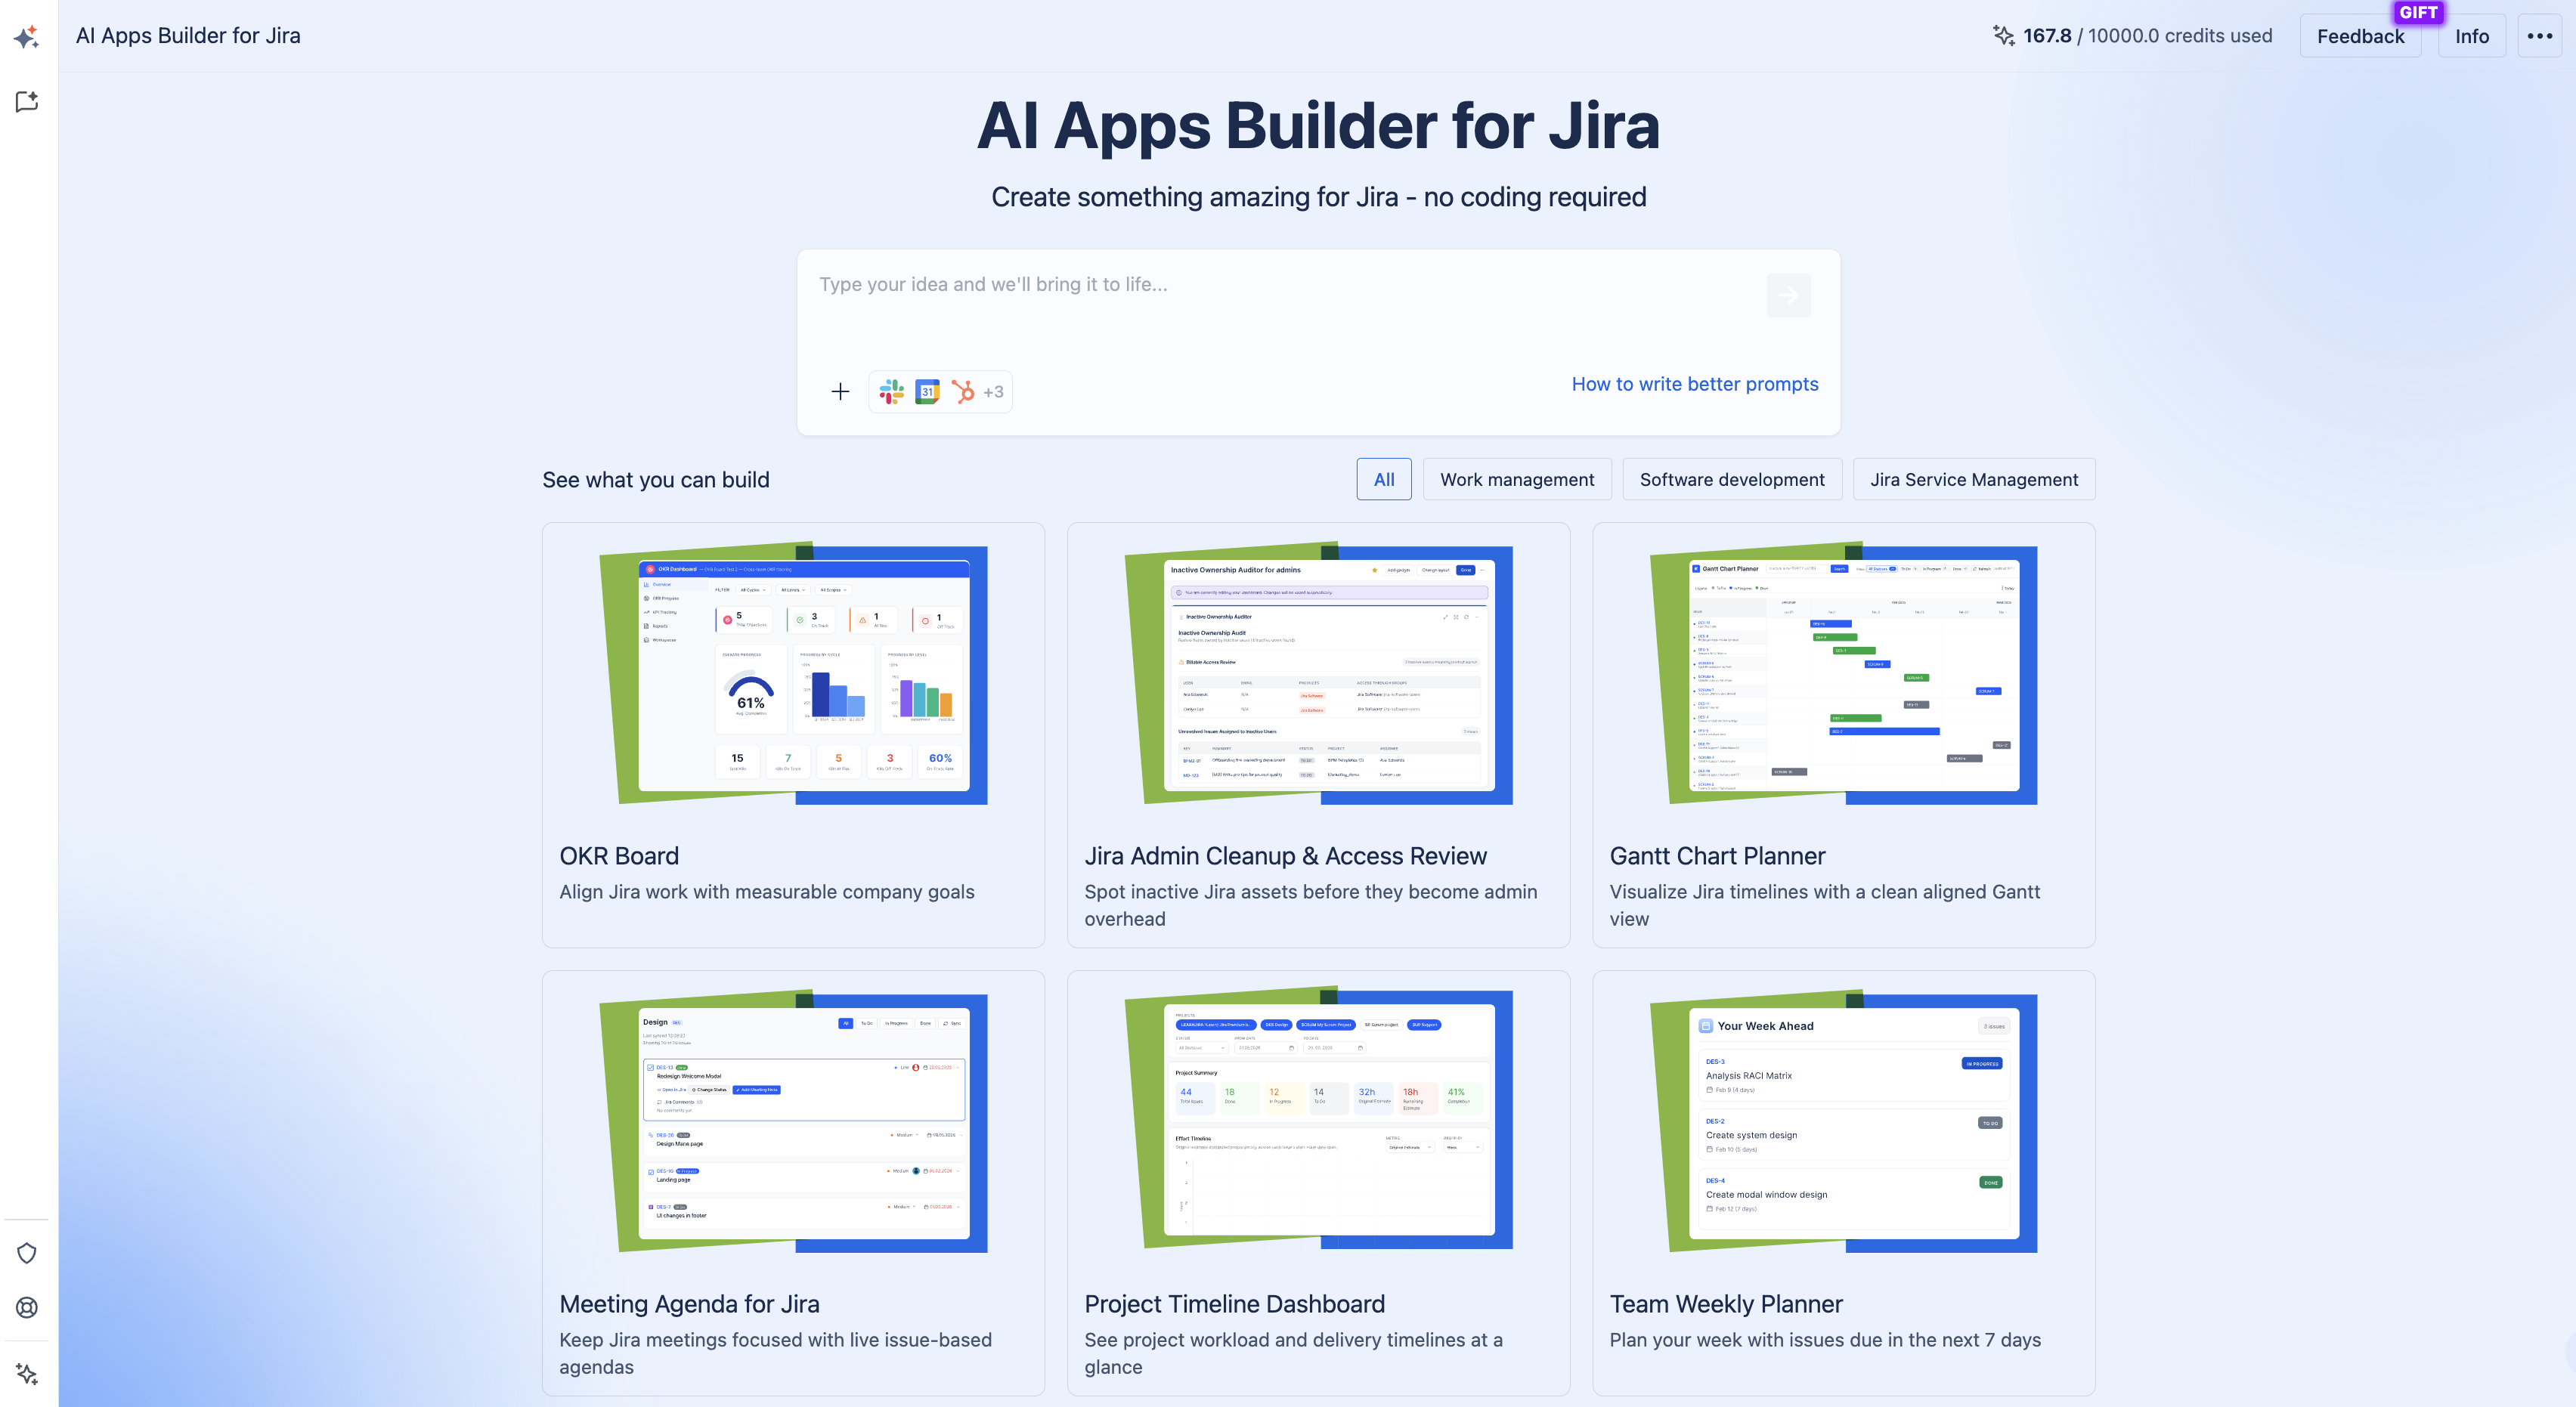
Task: Click the Jira Admin Cleanup & Access Review title
Action: pyautogui.click(x=1285, y=856)
